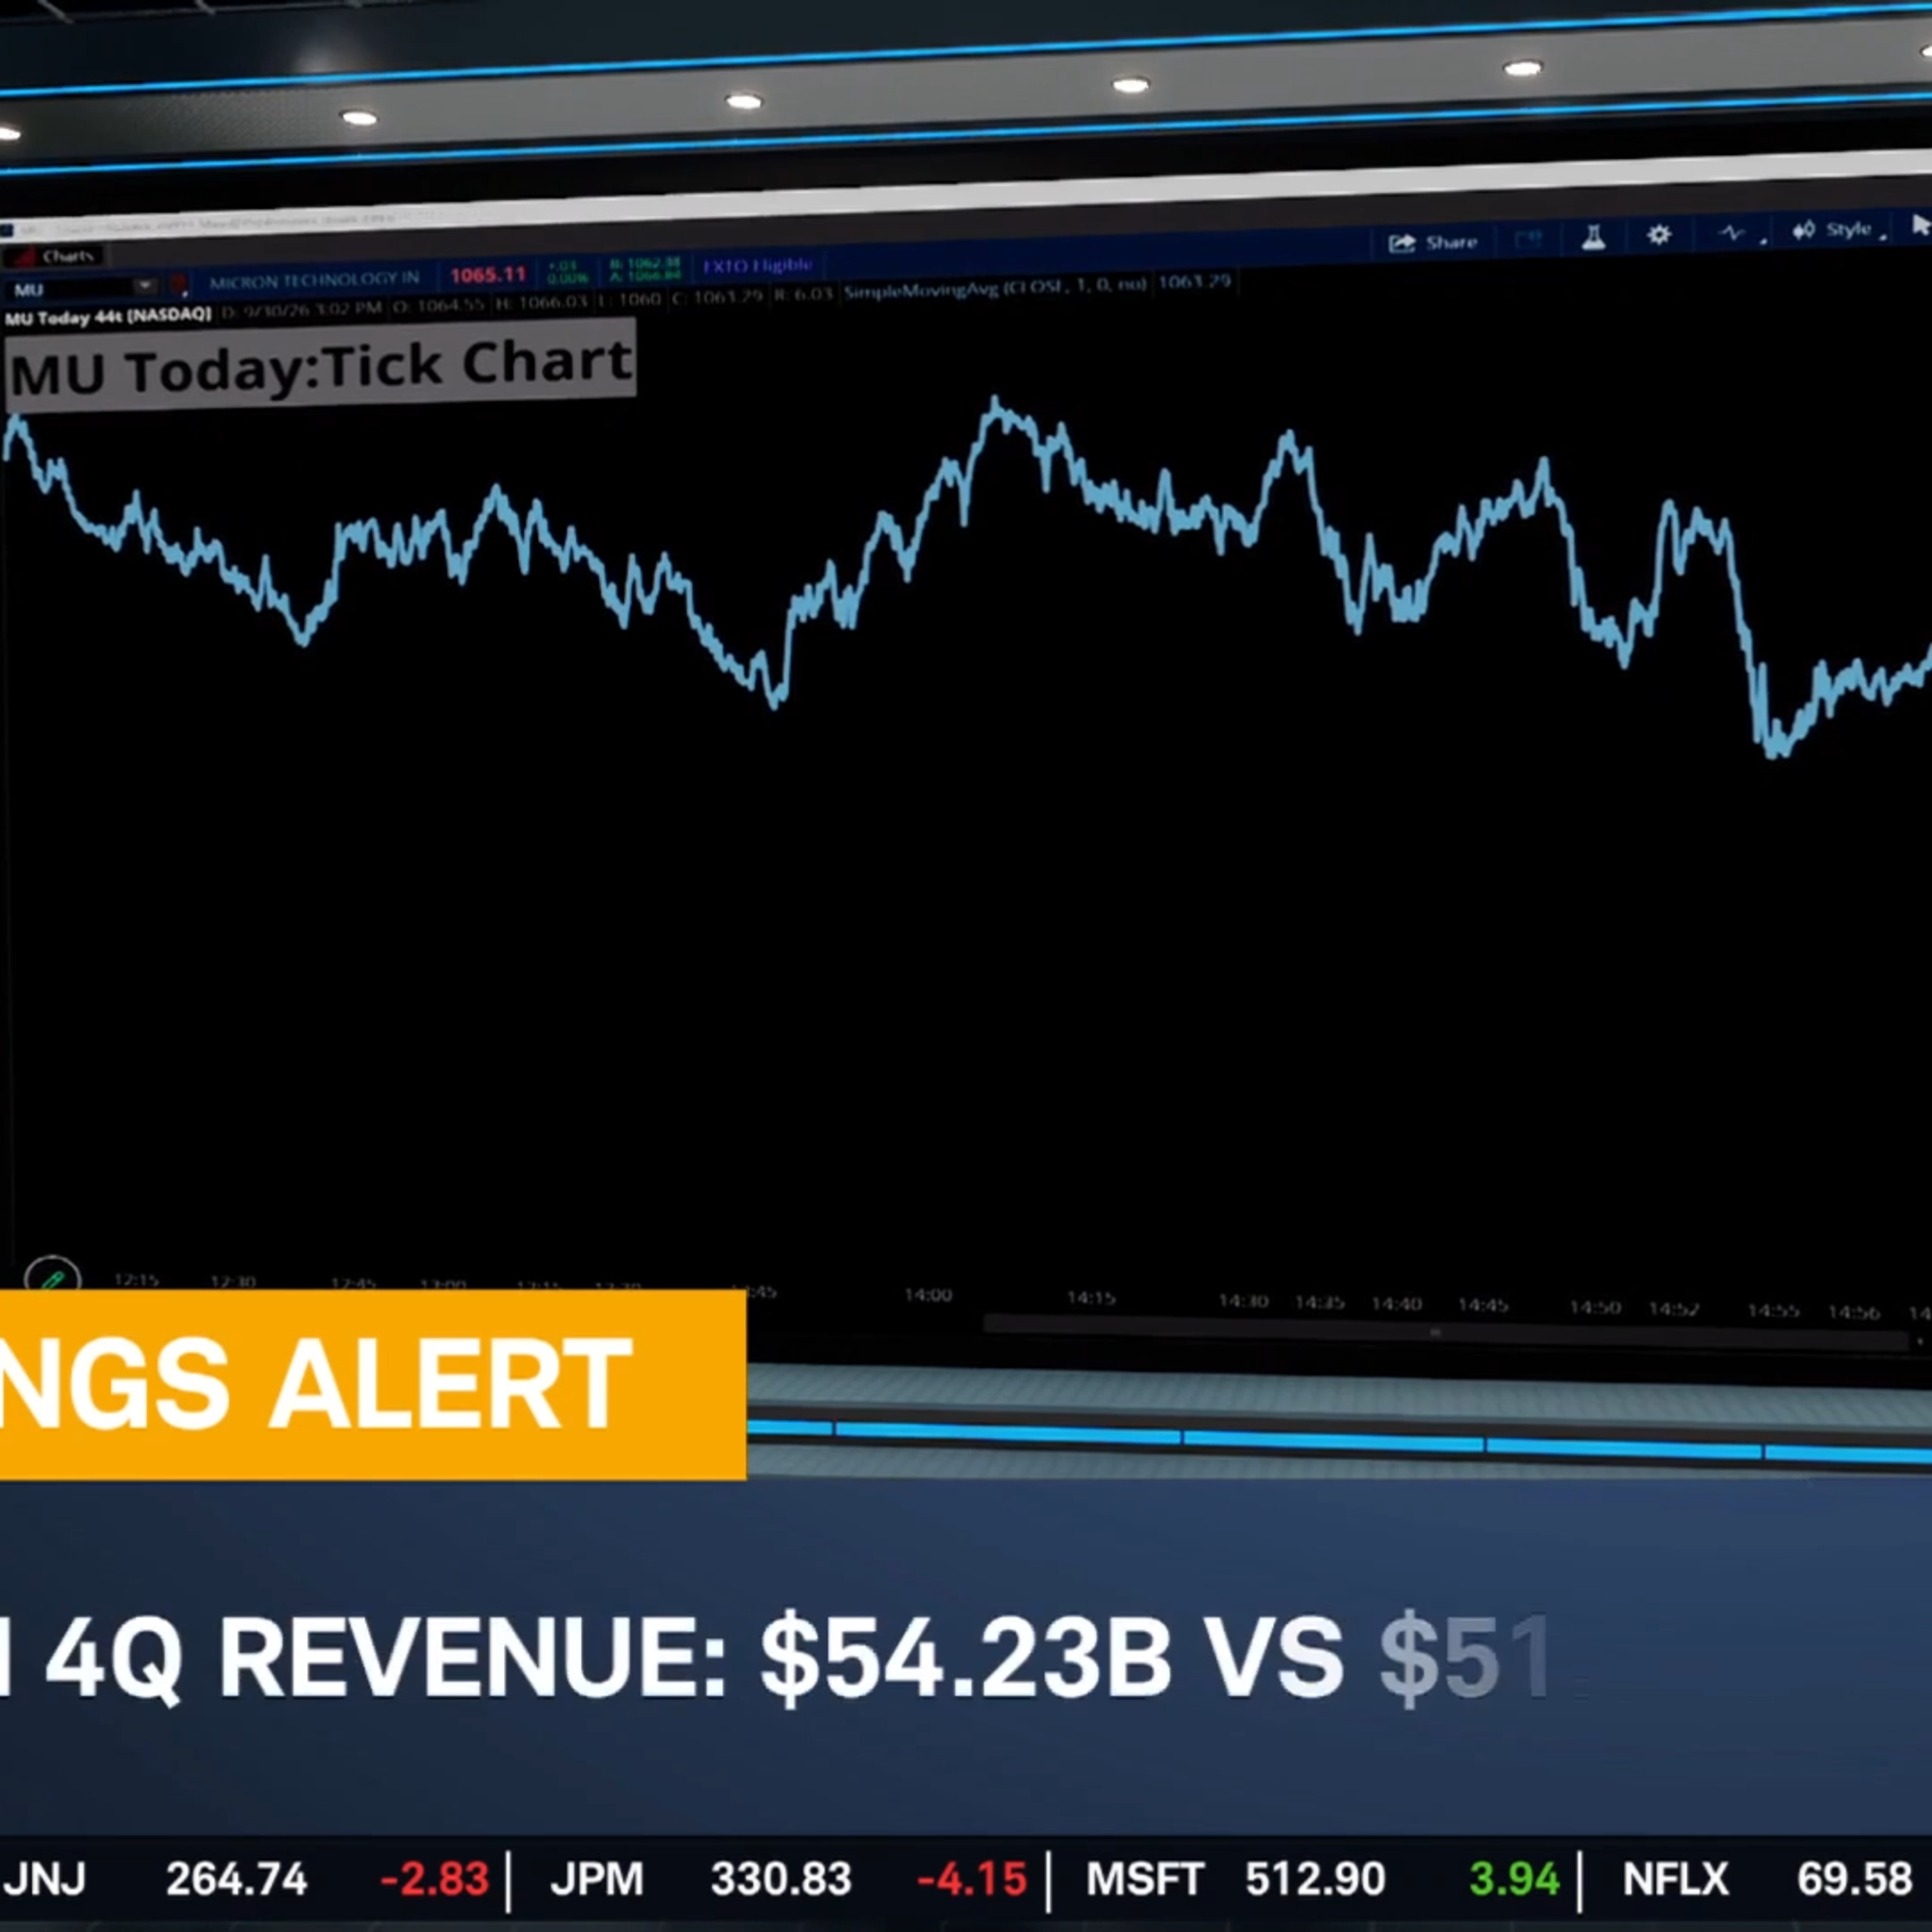Expand the MU symbol dropdown arrow

(x=145, y=286)
